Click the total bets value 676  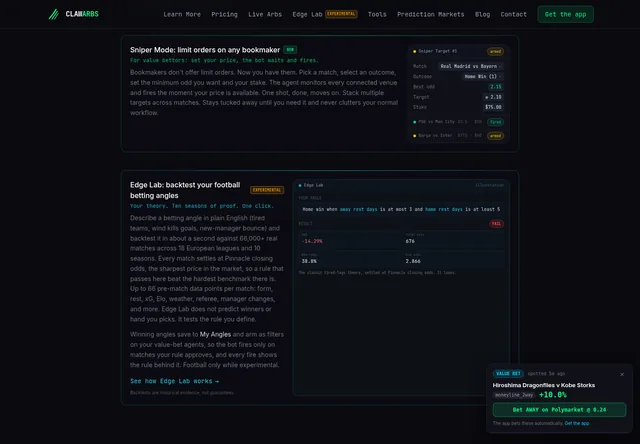point(410,241)
